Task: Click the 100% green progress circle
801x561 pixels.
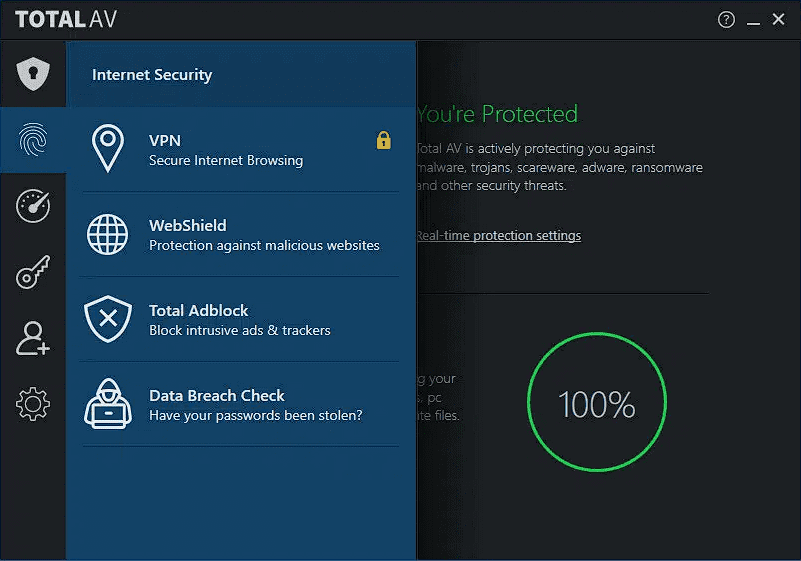Action: (597, 402)
